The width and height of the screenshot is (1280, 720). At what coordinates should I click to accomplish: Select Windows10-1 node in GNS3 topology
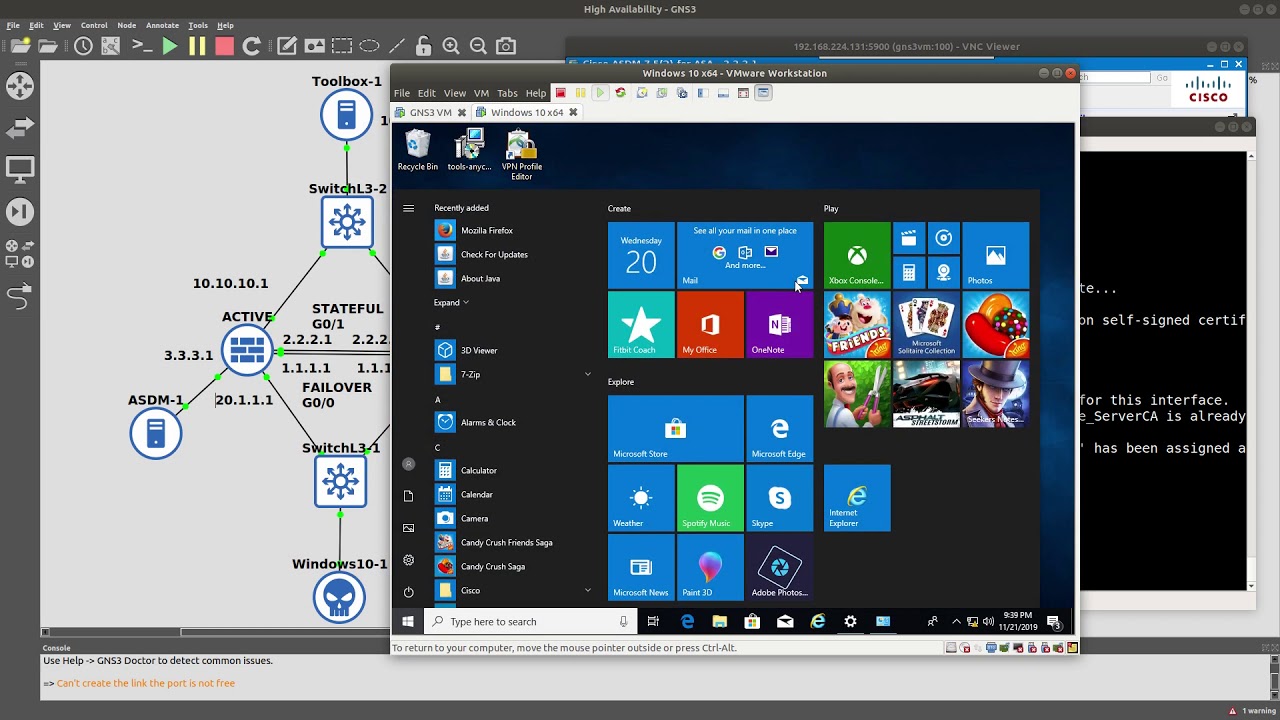(339, 597)
